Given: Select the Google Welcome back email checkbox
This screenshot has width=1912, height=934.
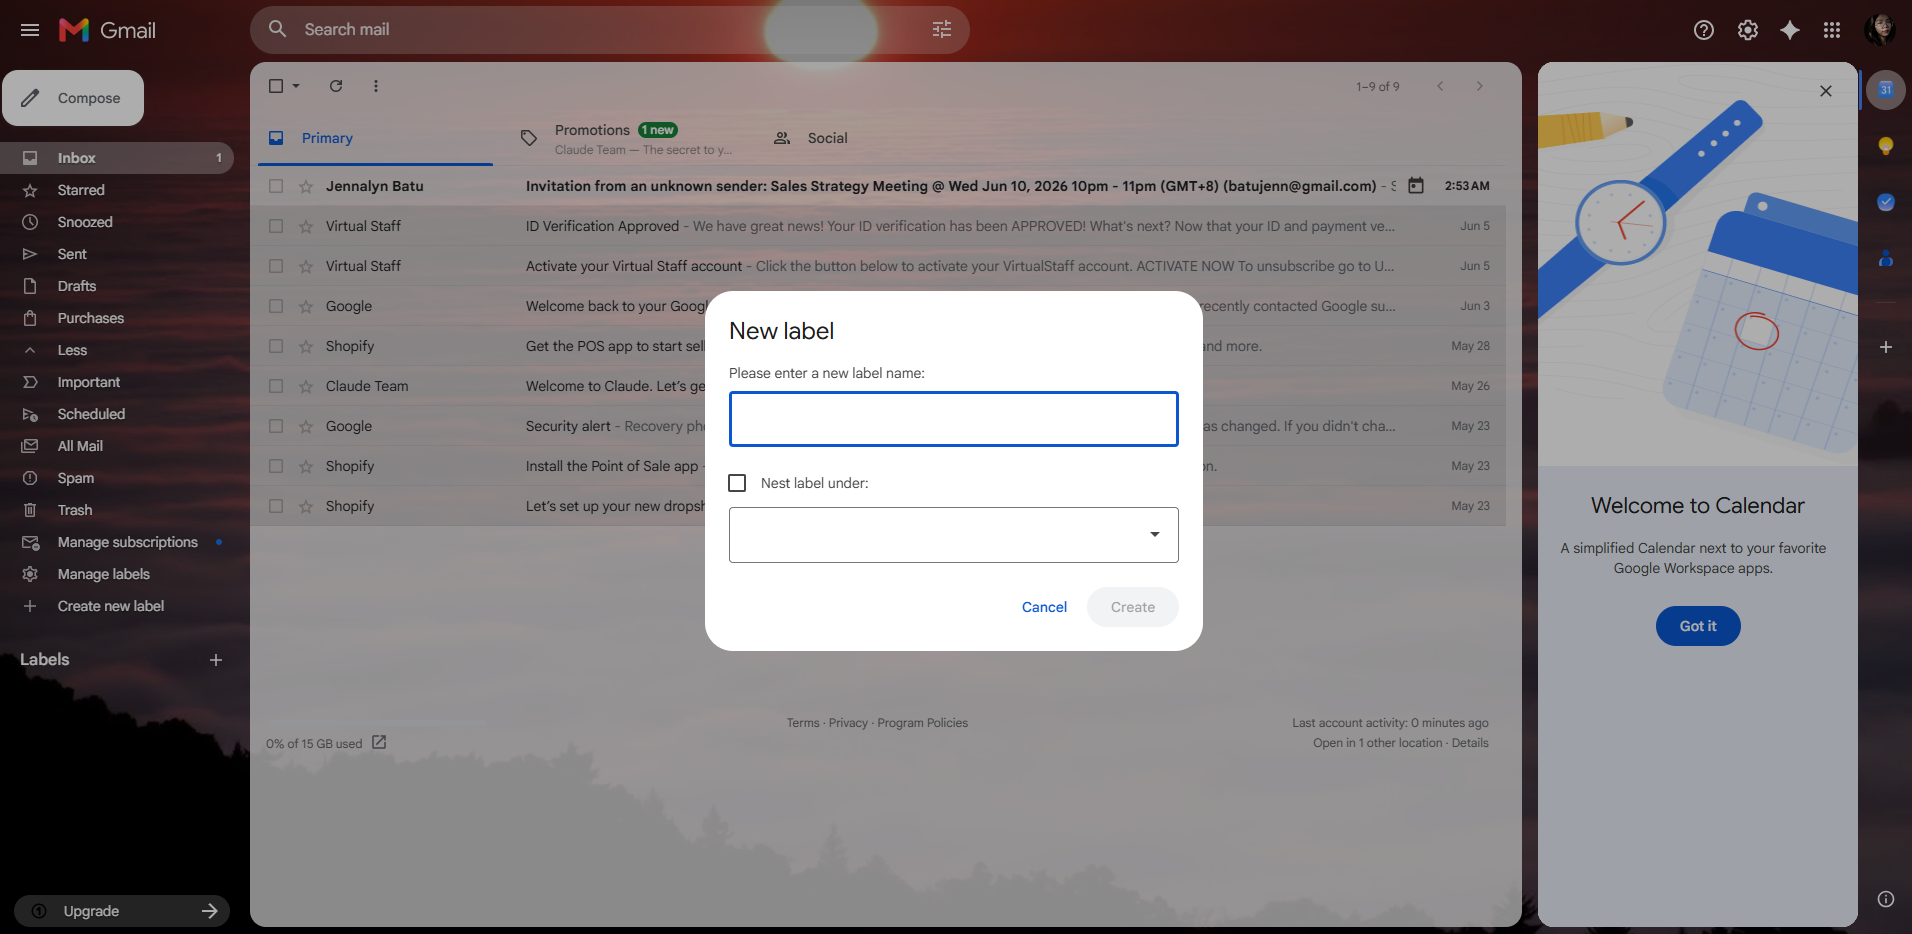Looking at the screenshot, I should [x=276, y=306].
